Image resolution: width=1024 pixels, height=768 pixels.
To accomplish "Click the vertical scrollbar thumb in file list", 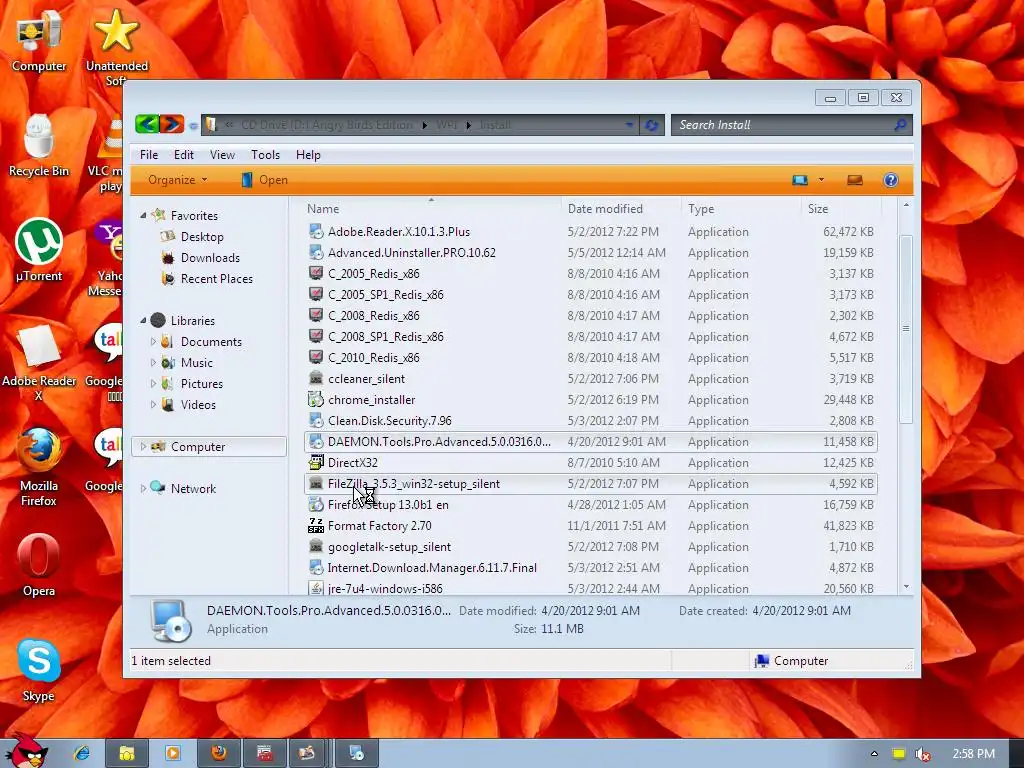I will (906, 328).
